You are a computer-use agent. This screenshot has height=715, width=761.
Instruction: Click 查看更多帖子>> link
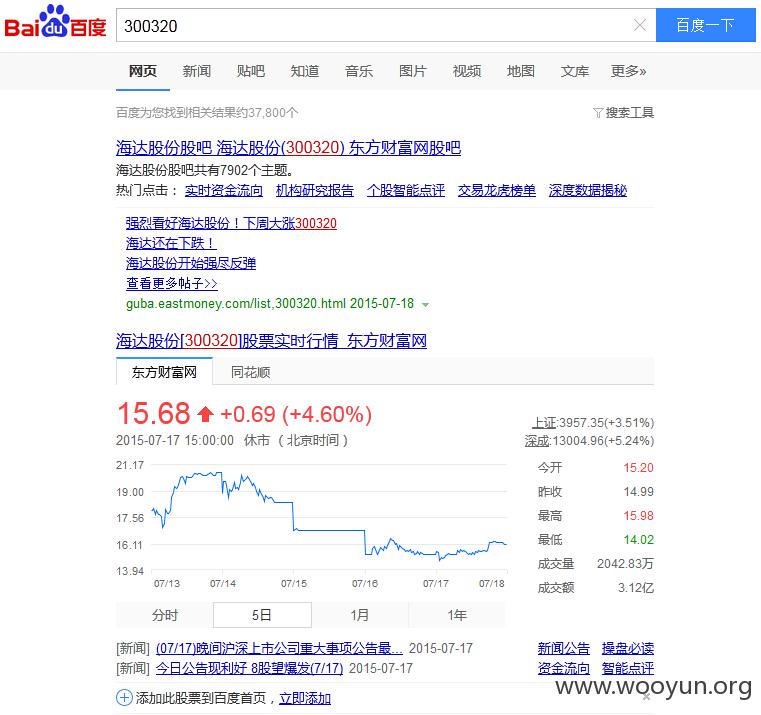pos(172,283)
